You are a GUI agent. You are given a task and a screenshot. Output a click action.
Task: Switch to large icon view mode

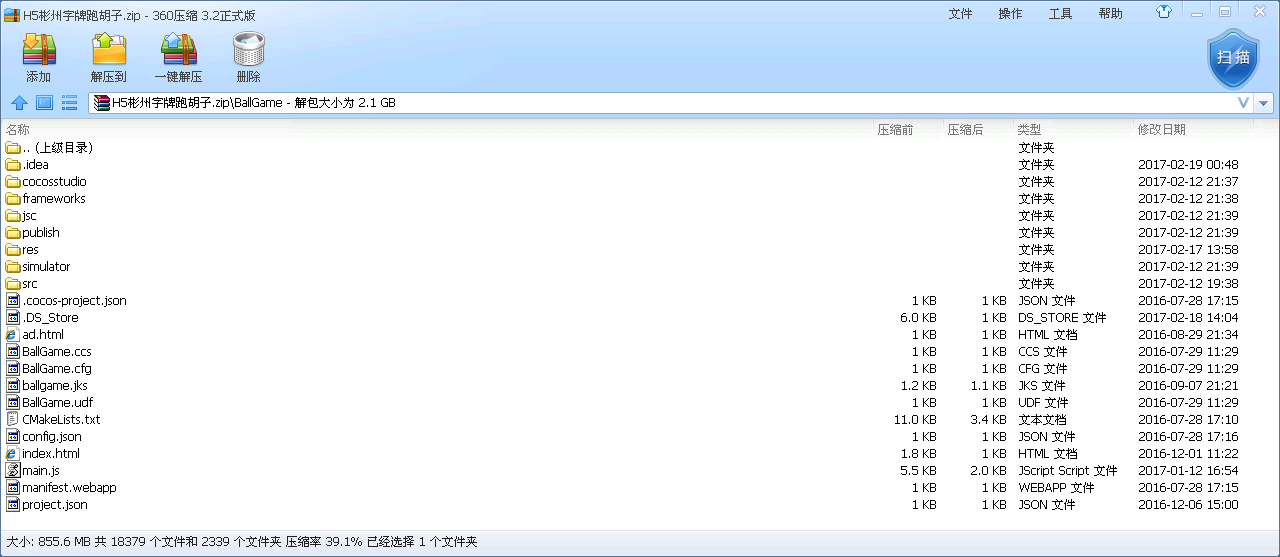click(44, 103)
